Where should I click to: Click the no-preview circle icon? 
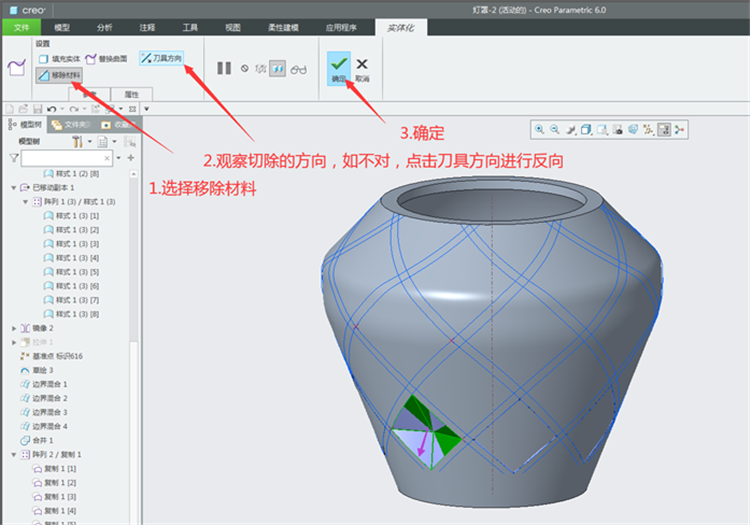tap(244, 68)
